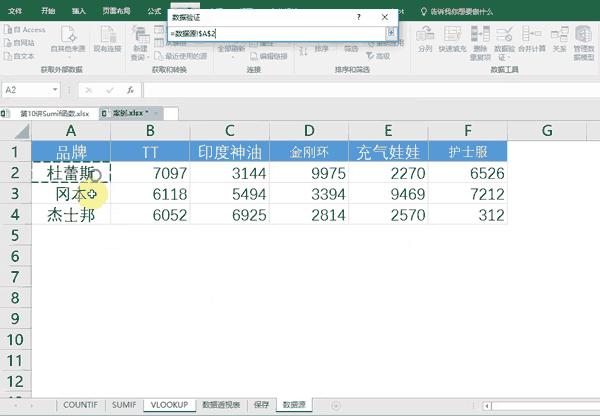Open the Insert (插入) ribbon tab
600x416 pixels.
coord(79,11)
